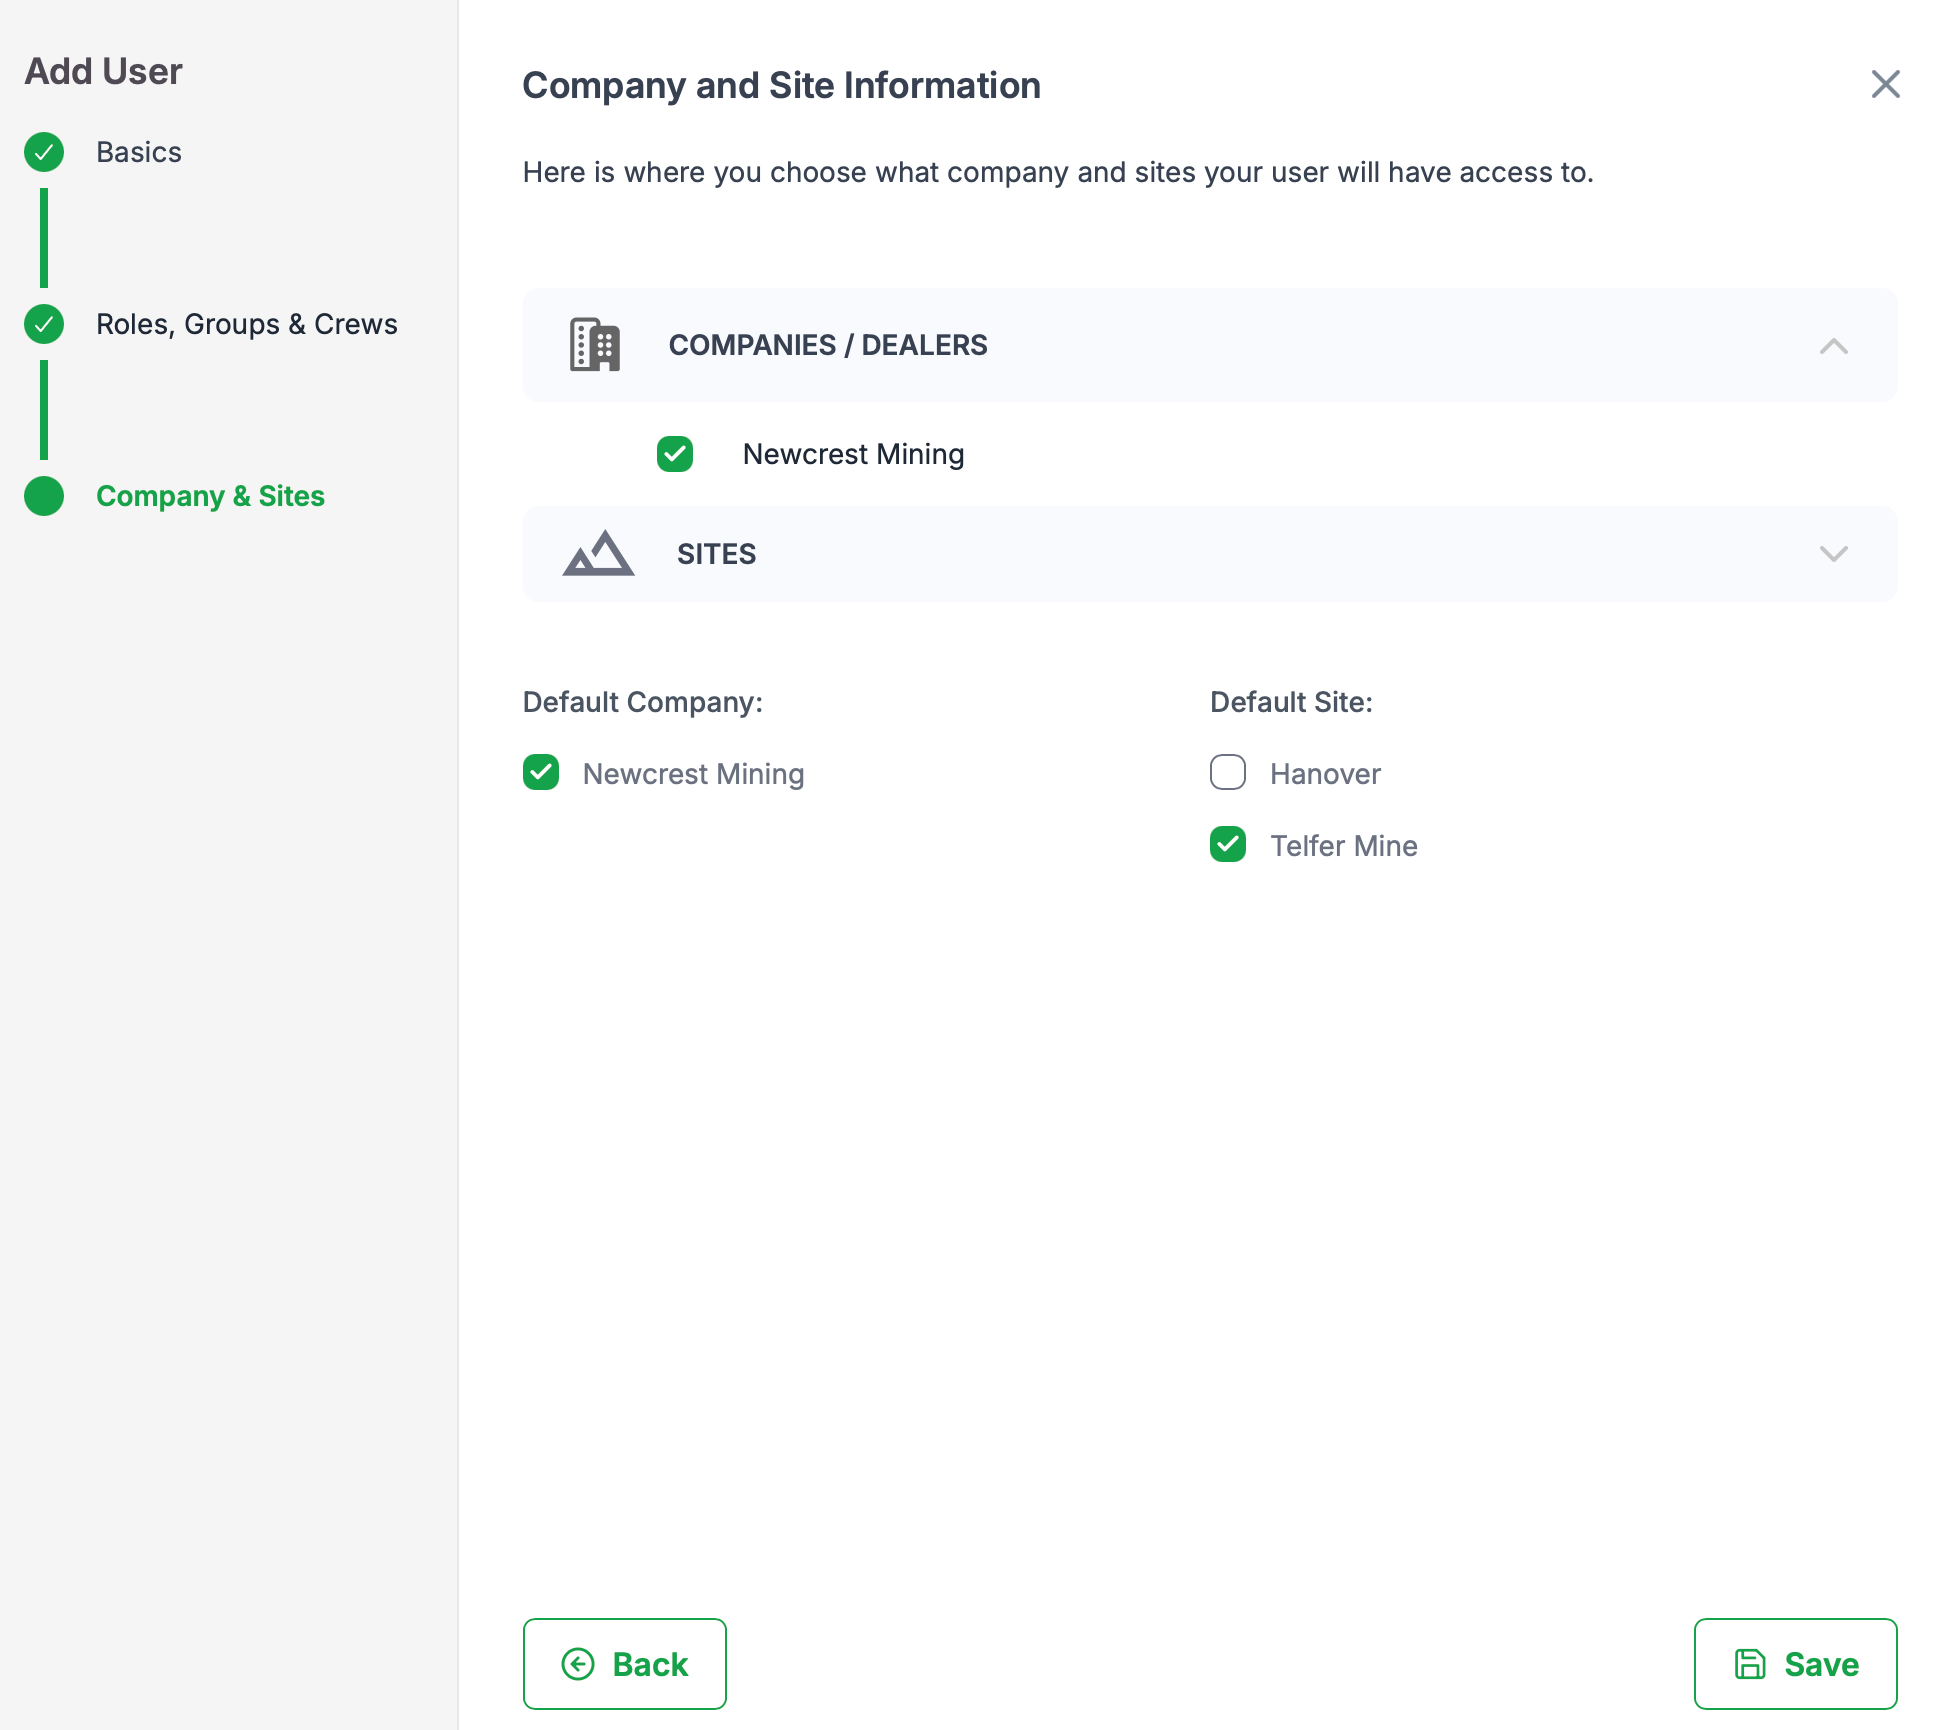Click the floppy disk icon in the Save button

(1750, 1664)
